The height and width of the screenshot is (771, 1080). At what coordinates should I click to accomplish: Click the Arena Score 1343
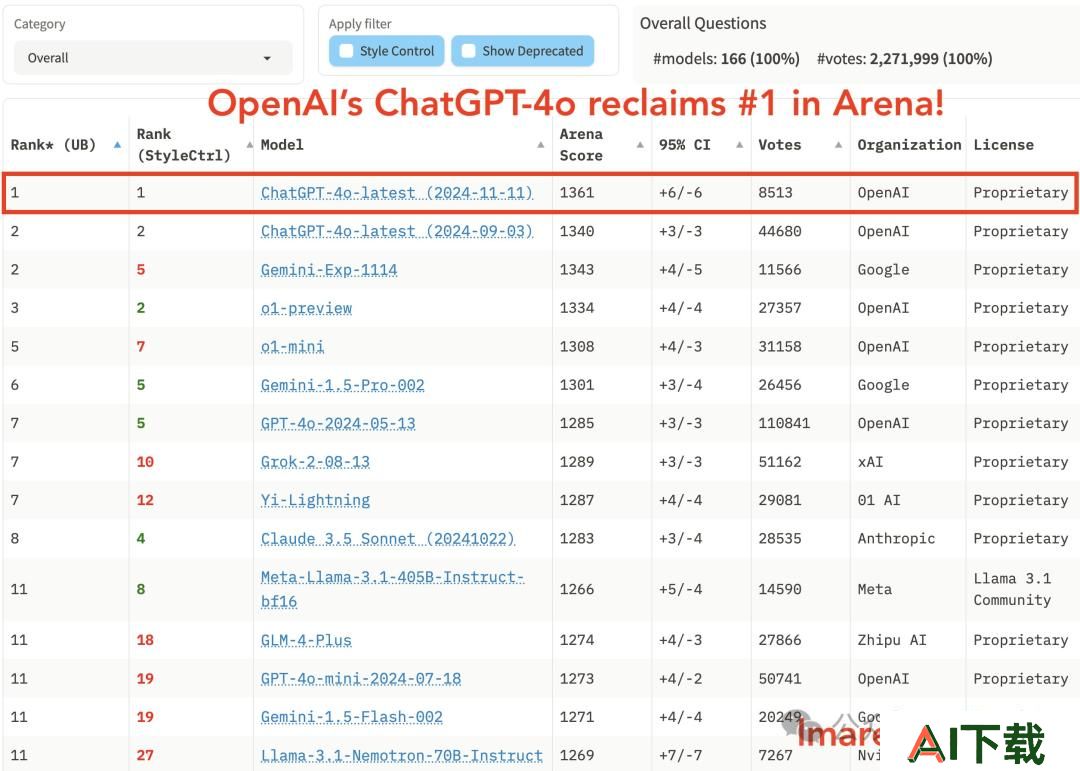[577, 270]
